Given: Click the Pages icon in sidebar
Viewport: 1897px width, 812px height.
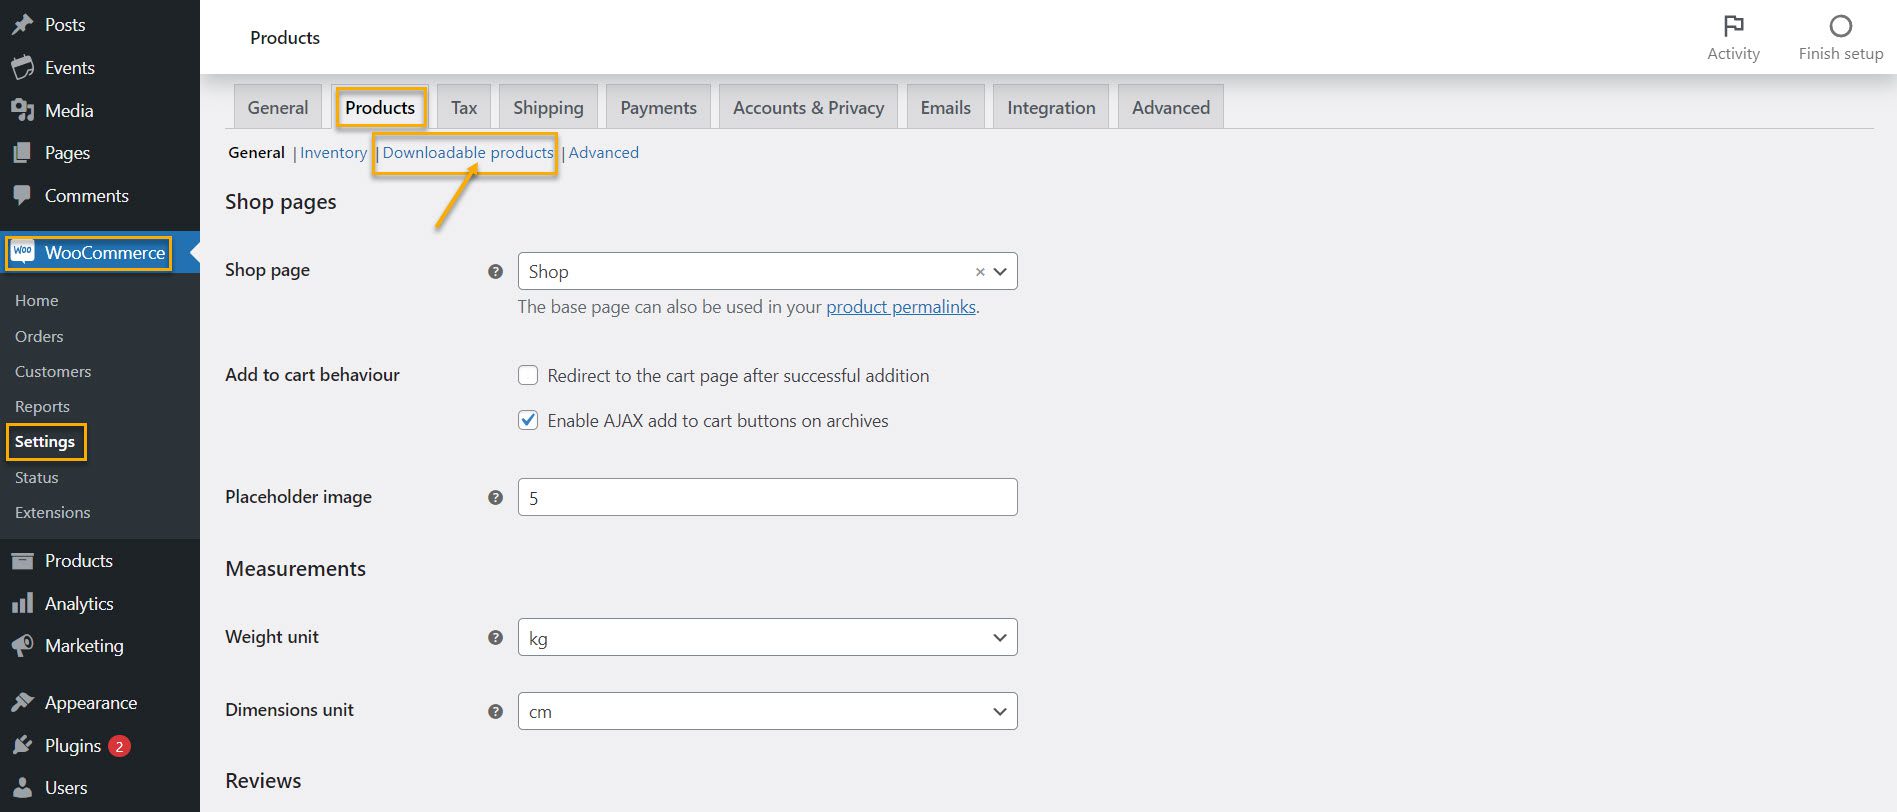Looking at the screenshot, I should [x=22, y=153].
